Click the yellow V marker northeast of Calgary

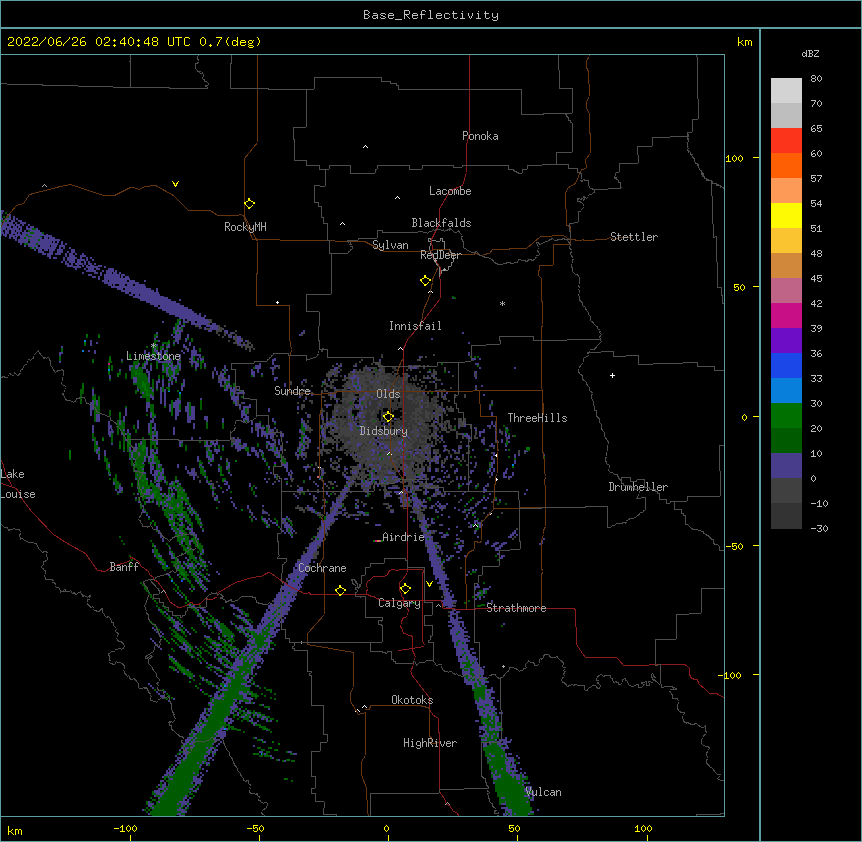click(x=429, y=584)
